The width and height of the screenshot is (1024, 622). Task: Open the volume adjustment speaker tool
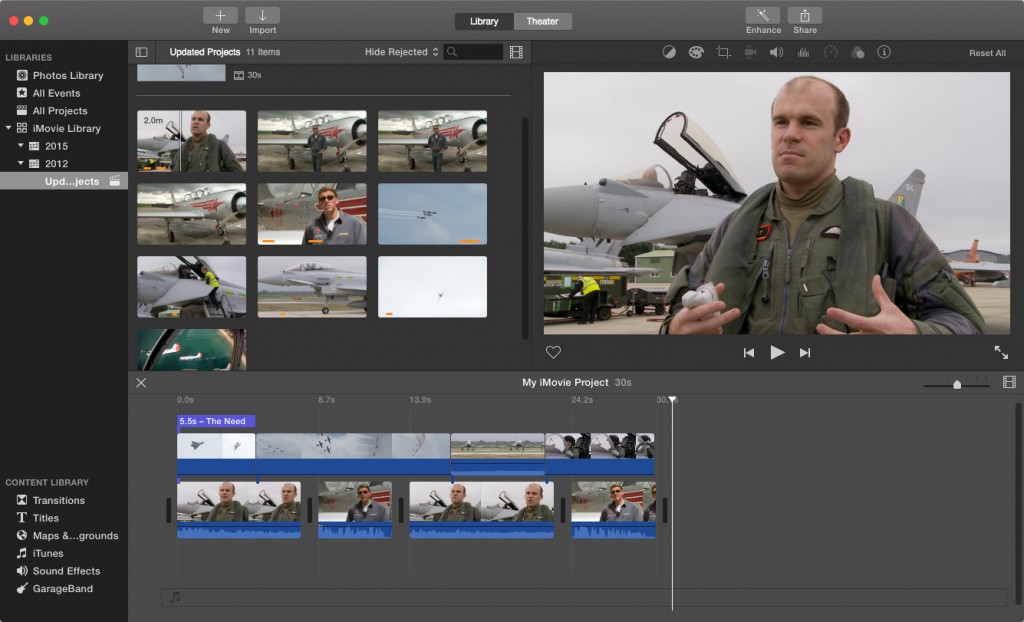point(776,52)
